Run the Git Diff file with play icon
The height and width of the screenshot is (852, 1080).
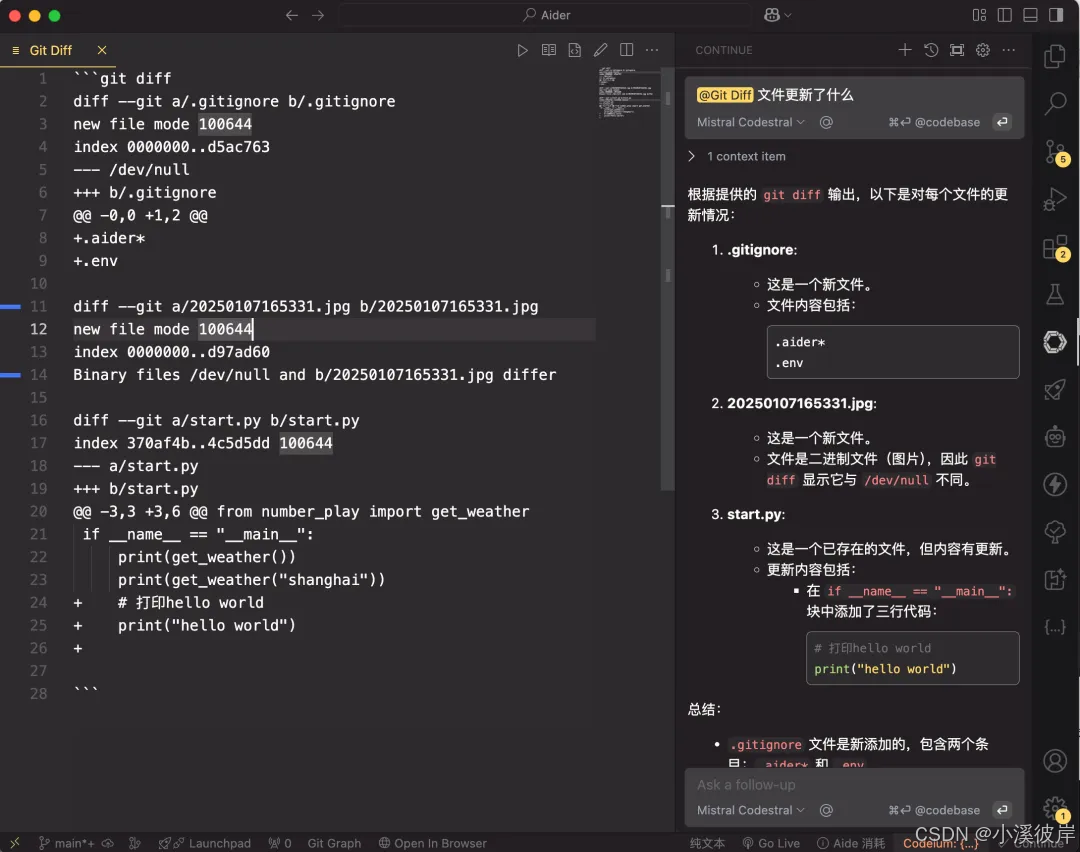pos(522,50)
